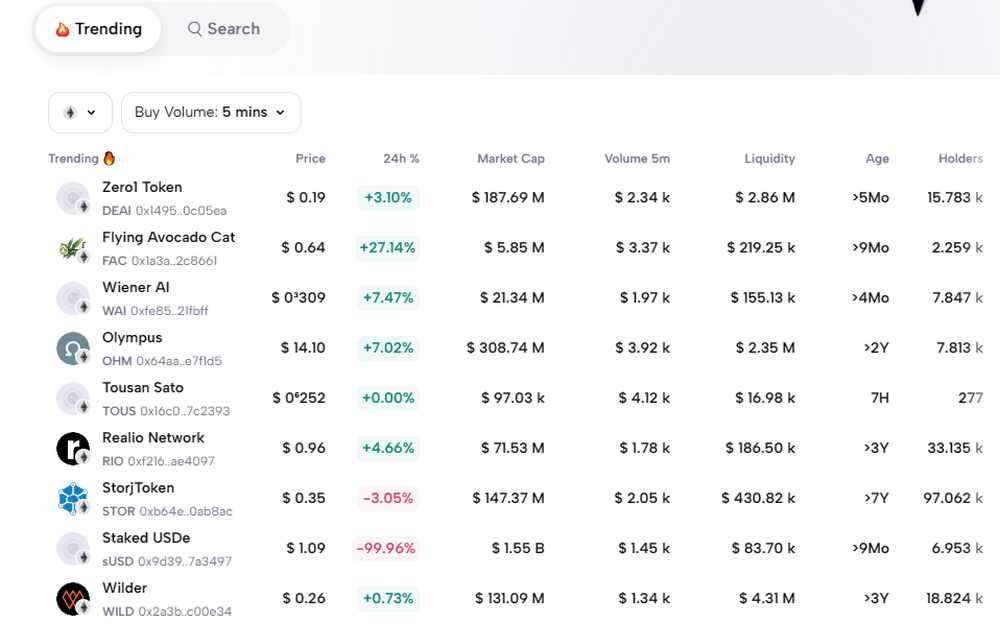This screenshot has width=1000, height=625.
Task: Click the 97.062 k holders value
Action: tap(953, 498)
